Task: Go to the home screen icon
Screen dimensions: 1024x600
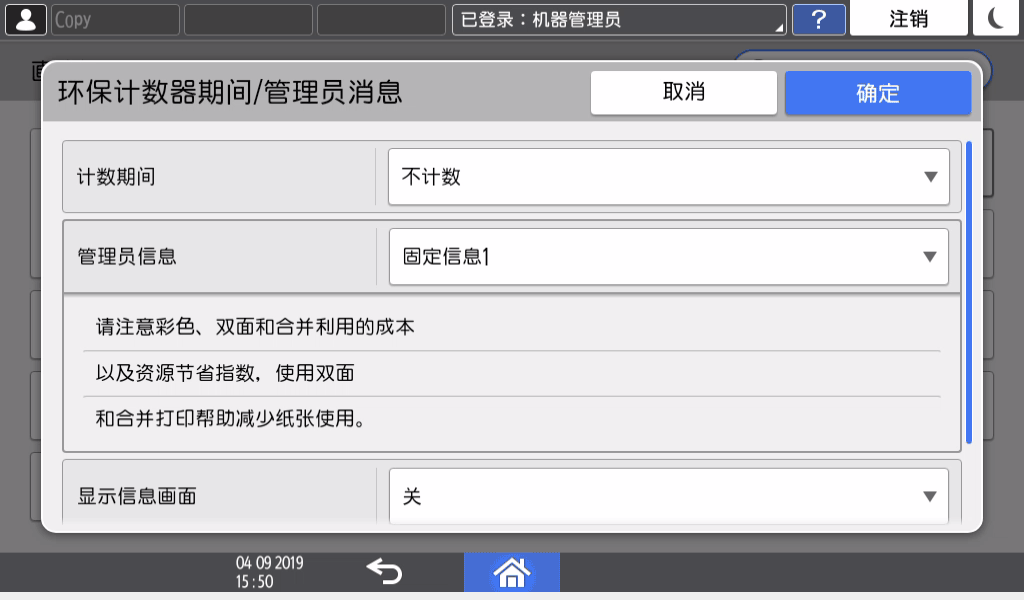Action: pyautogui.click(x=511, y=572)
